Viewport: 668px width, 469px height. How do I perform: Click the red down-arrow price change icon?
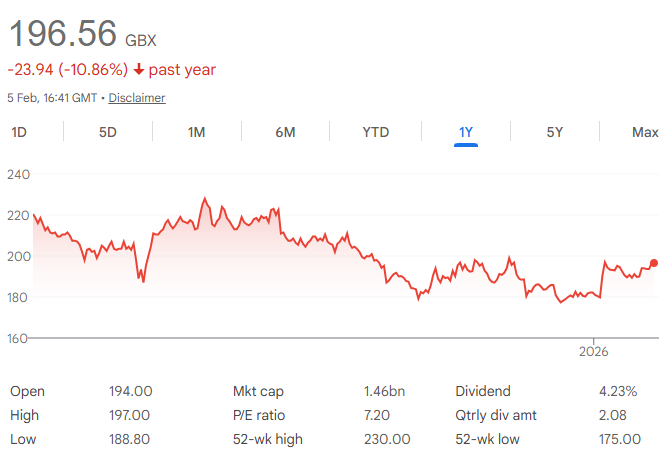[139, 70]
